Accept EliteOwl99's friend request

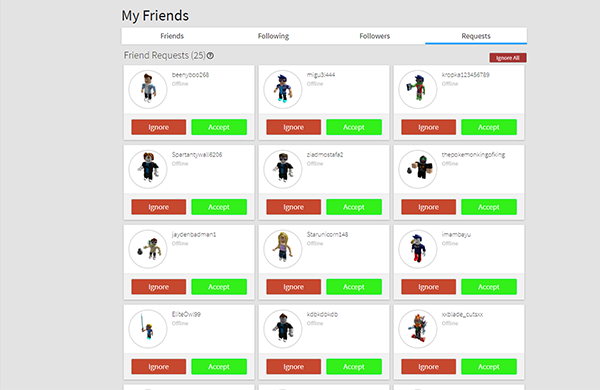pyautogui.click(x=219, y=367)
